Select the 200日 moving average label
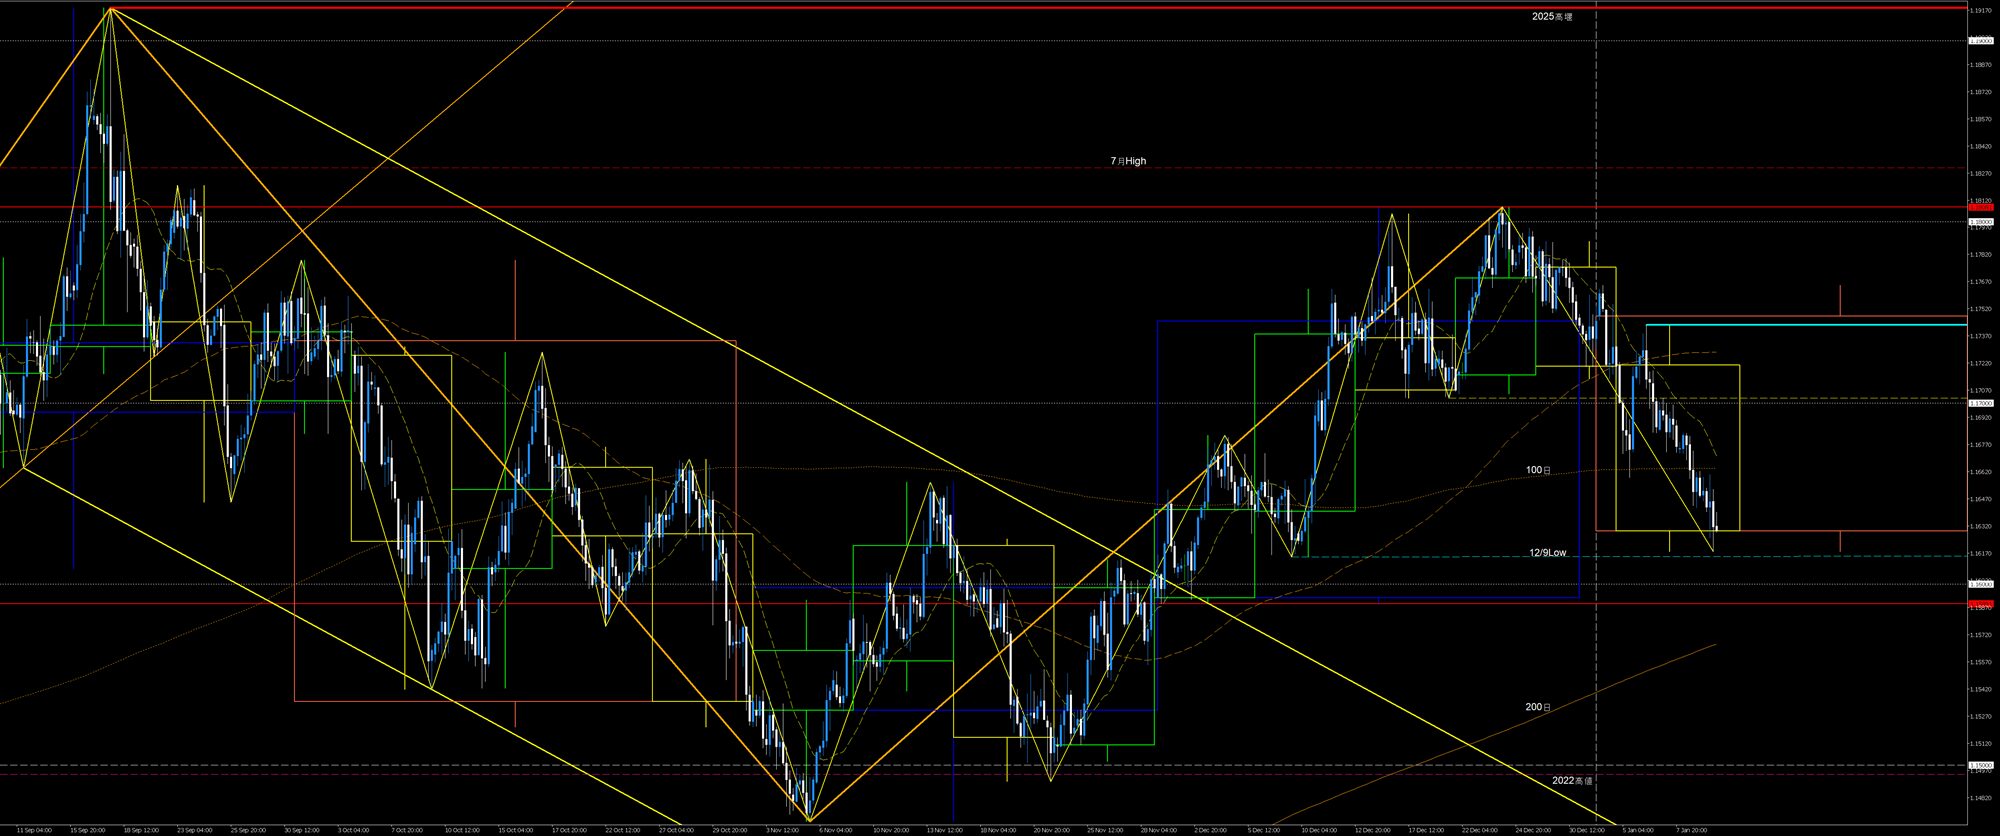The image size is (2000, 836). [x=1538, y=707]
